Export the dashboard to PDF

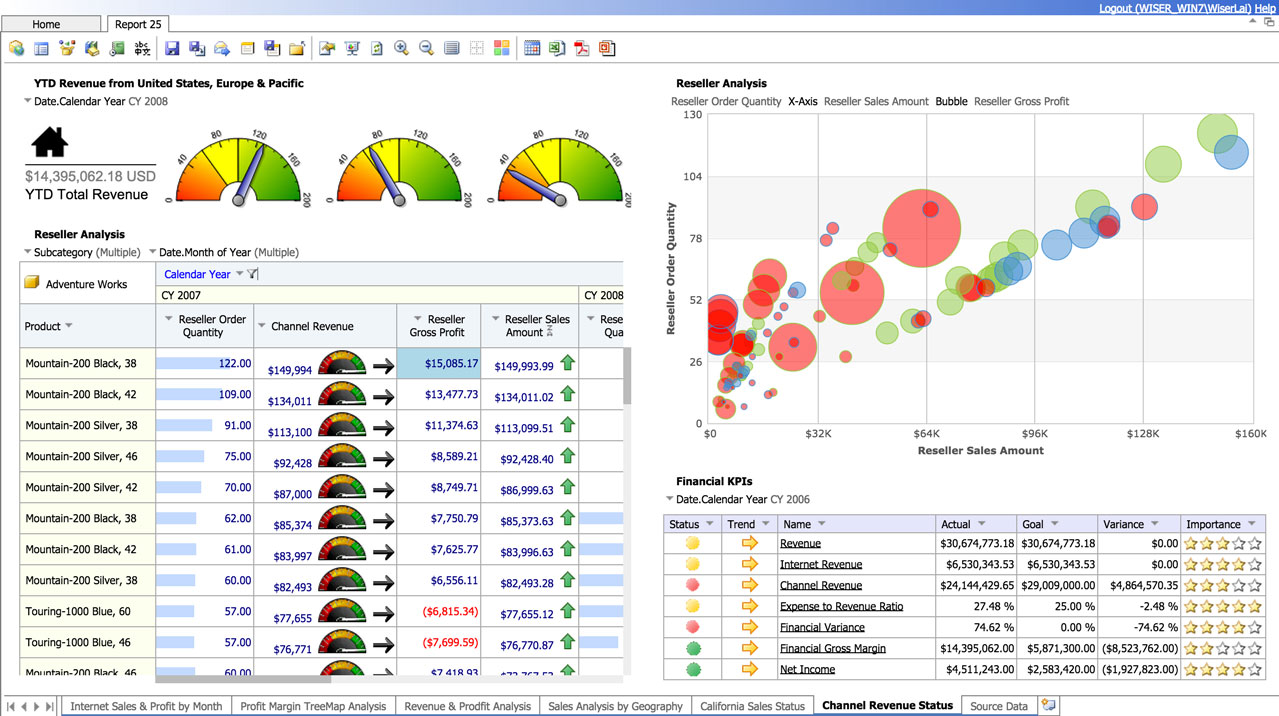click(583, 47)
